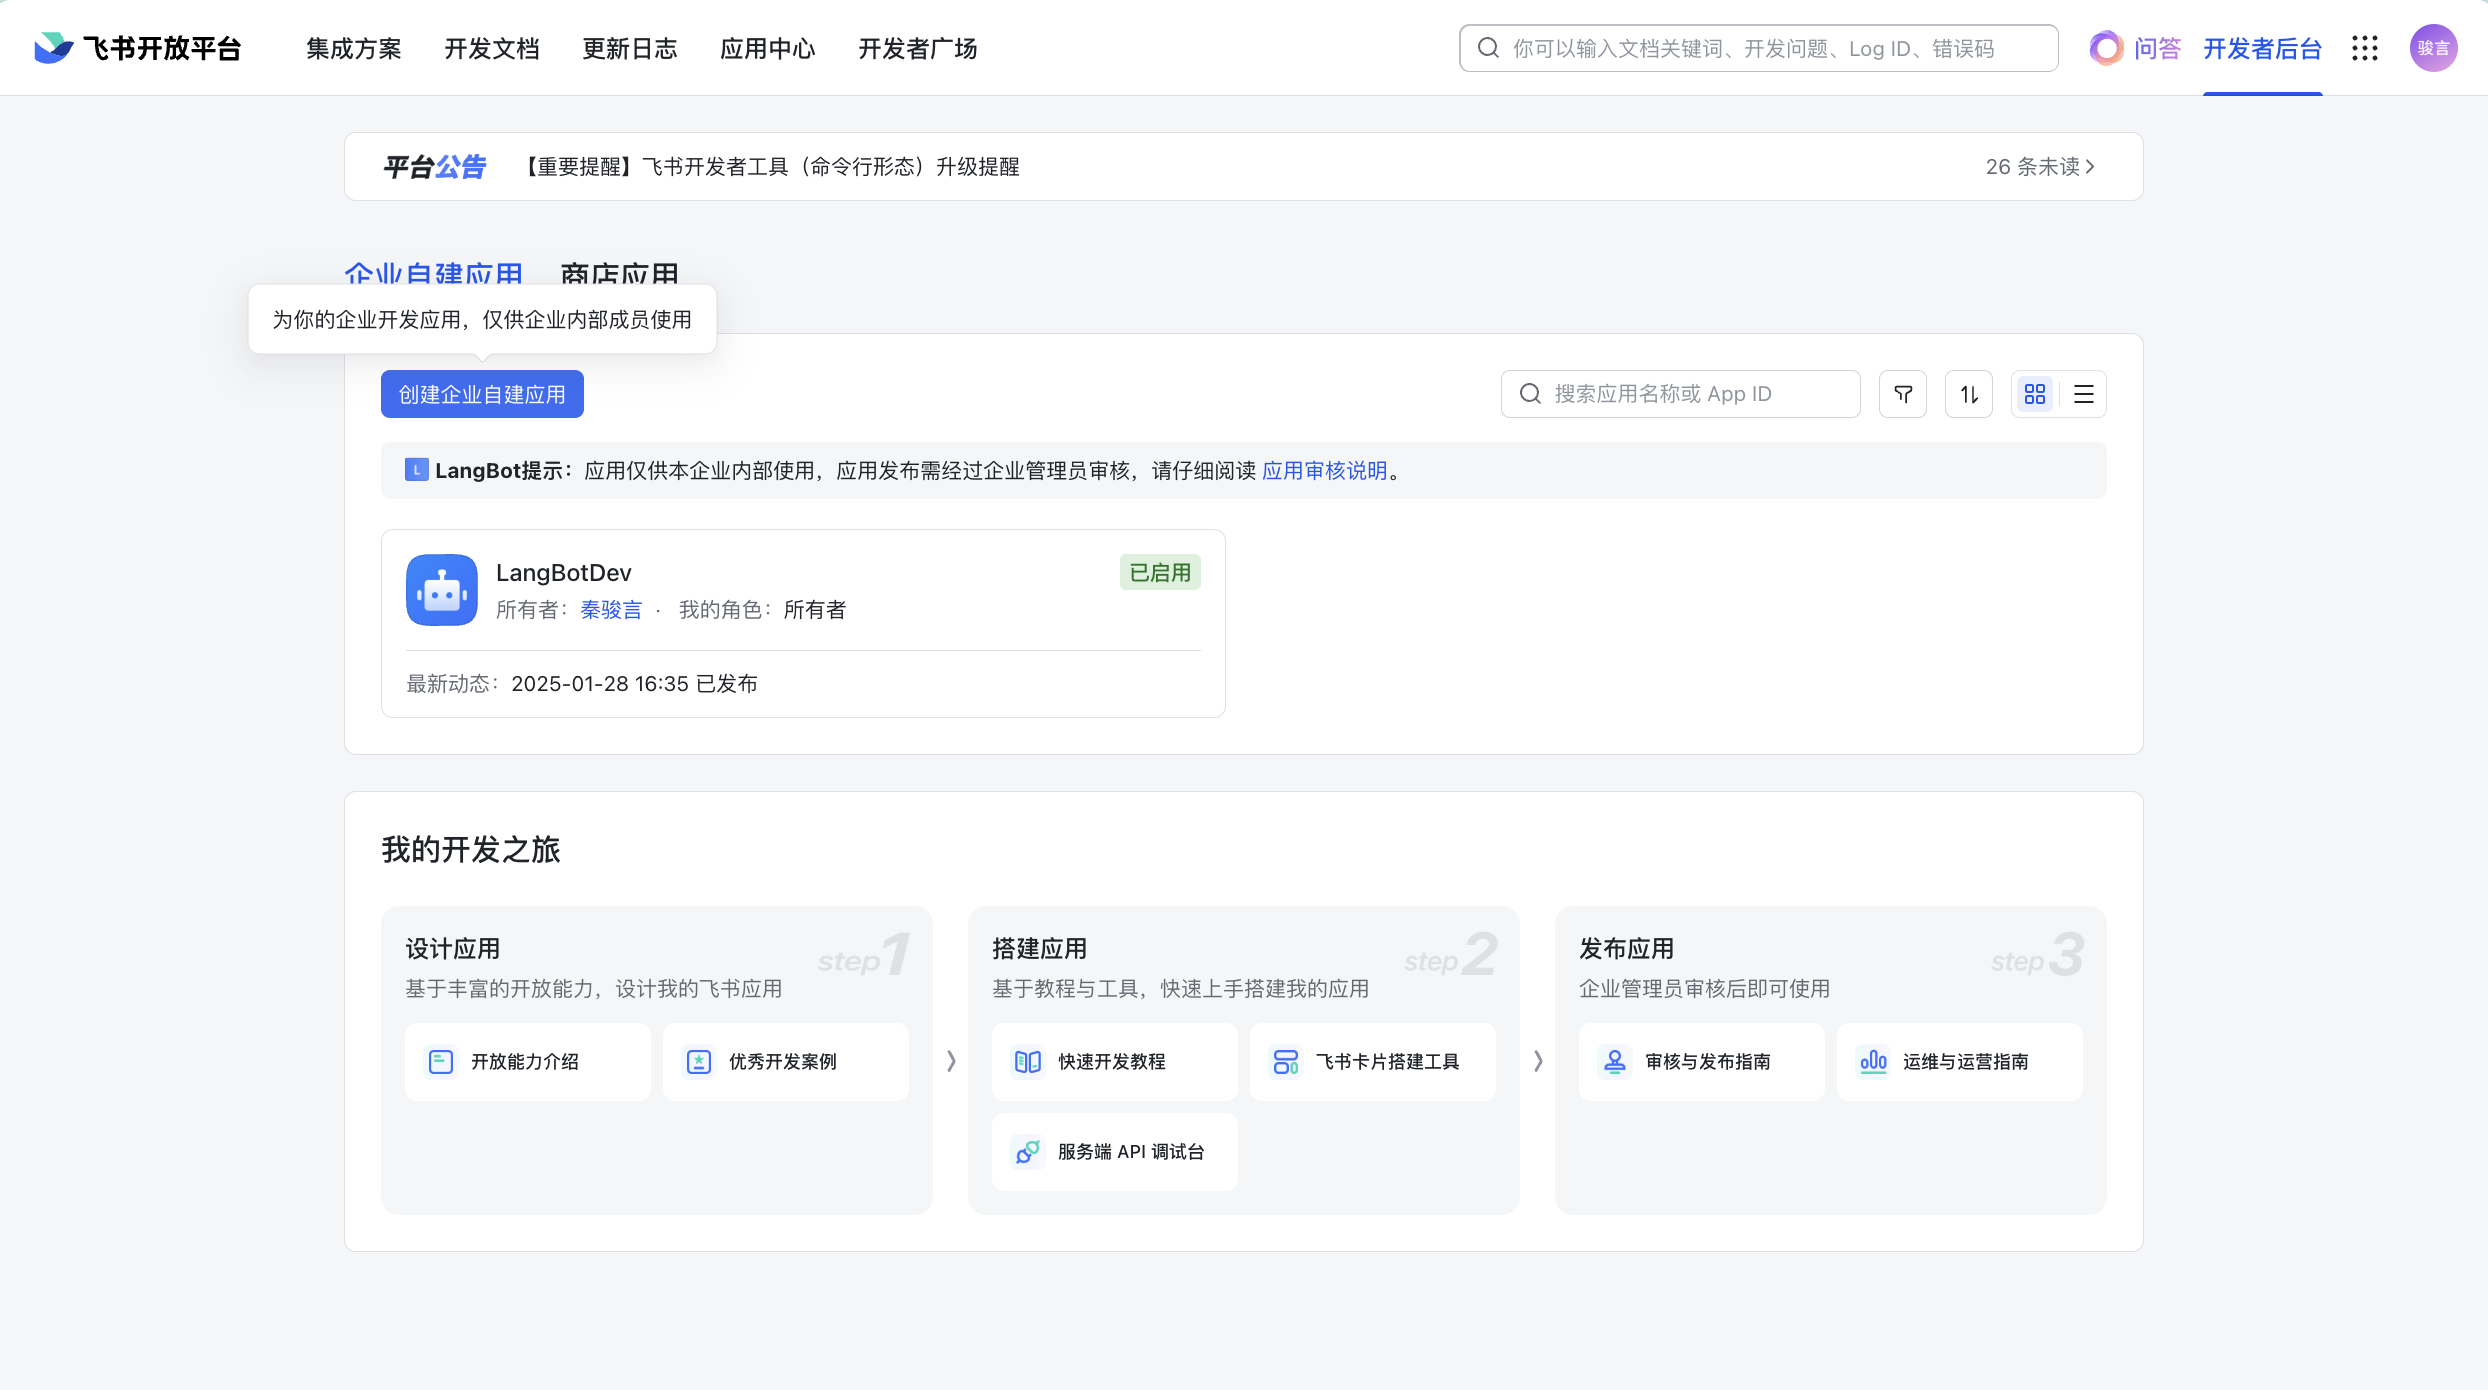Open the 应用审核说明 link

1324,471
